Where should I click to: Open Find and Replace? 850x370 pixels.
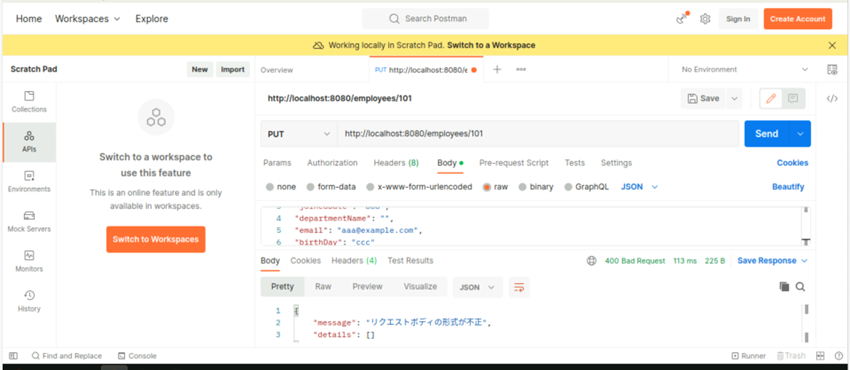pos(67,356)
